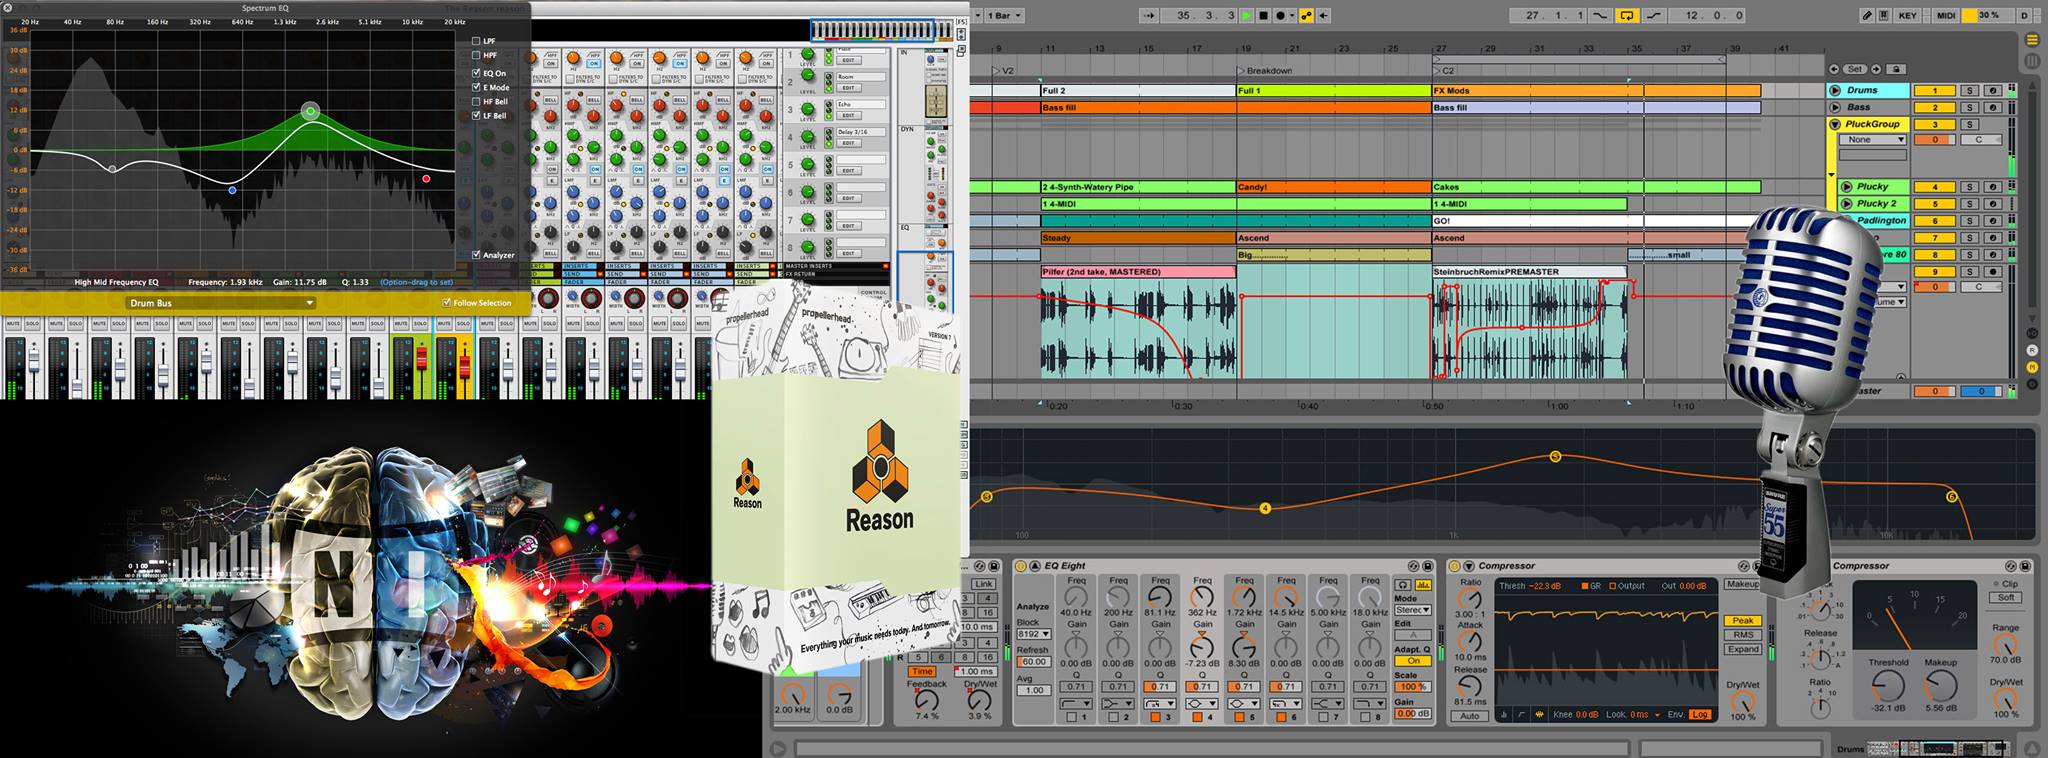
Task: Click the Ableton arrangement record button
Action: (1280, 15)
